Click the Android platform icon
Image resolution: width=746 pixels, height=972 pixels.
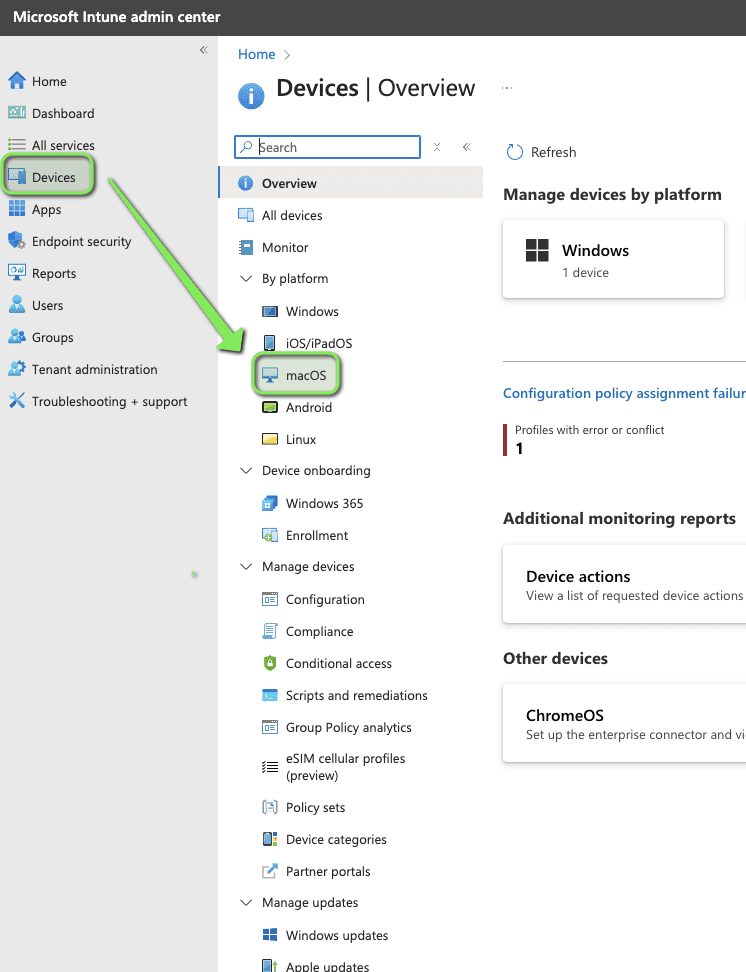pos(269,407)
